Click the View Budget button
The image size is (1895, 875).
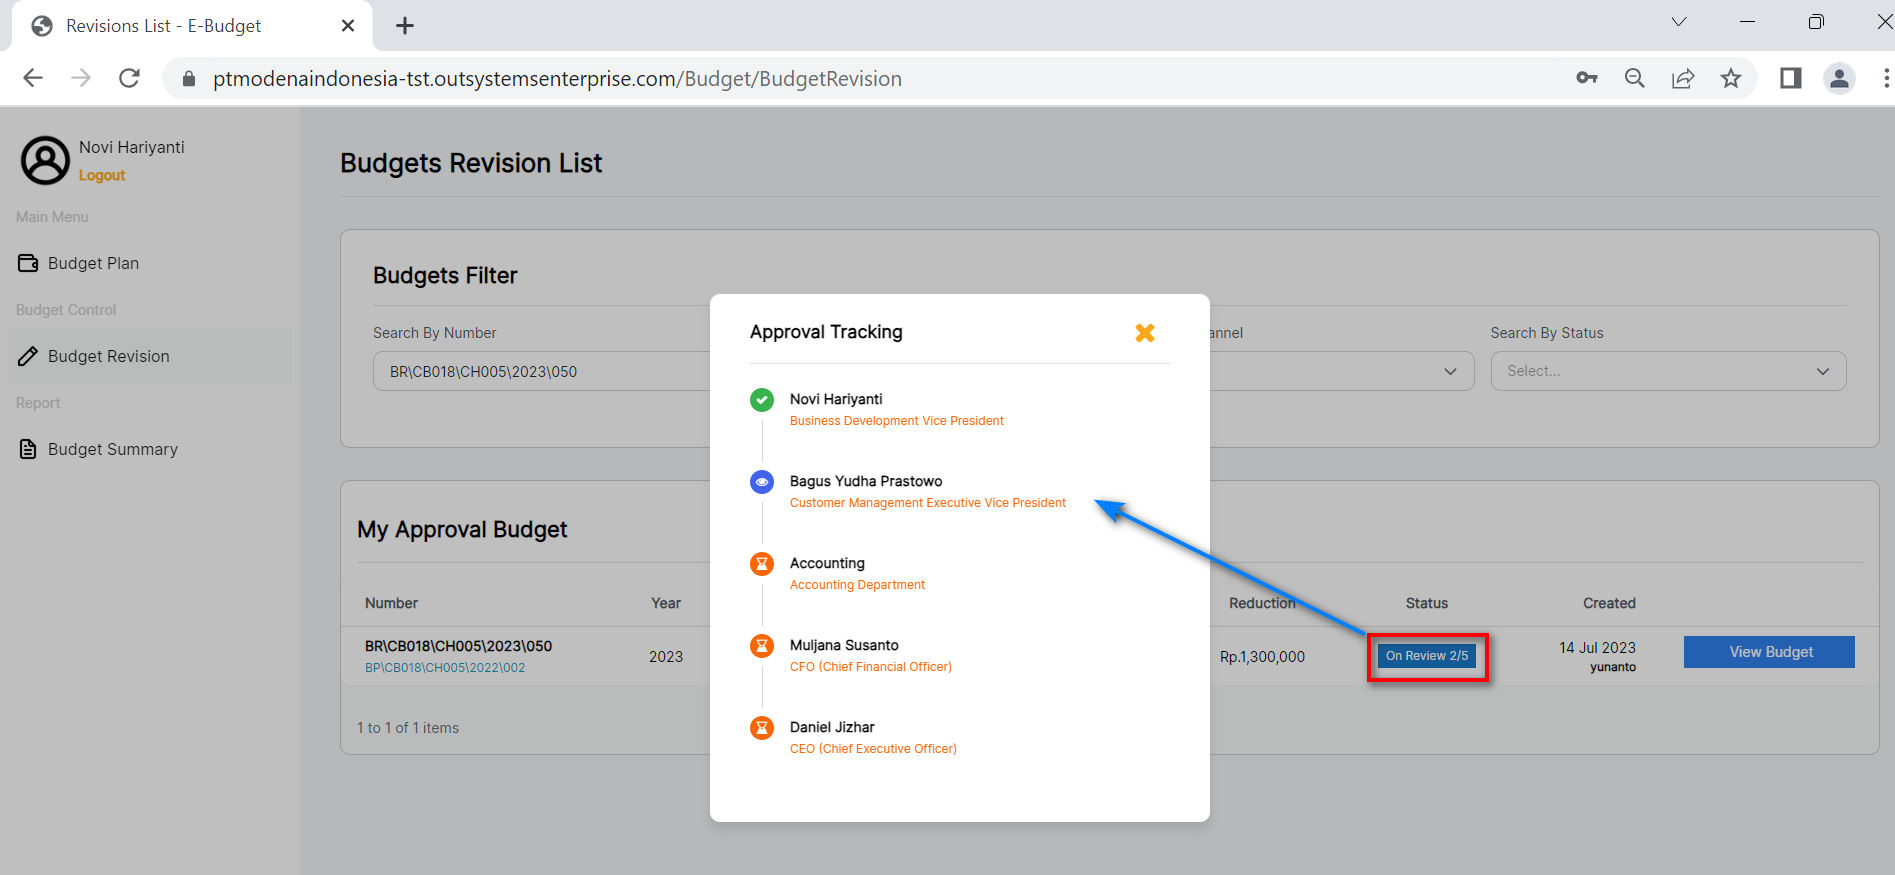pos(1768,652)
